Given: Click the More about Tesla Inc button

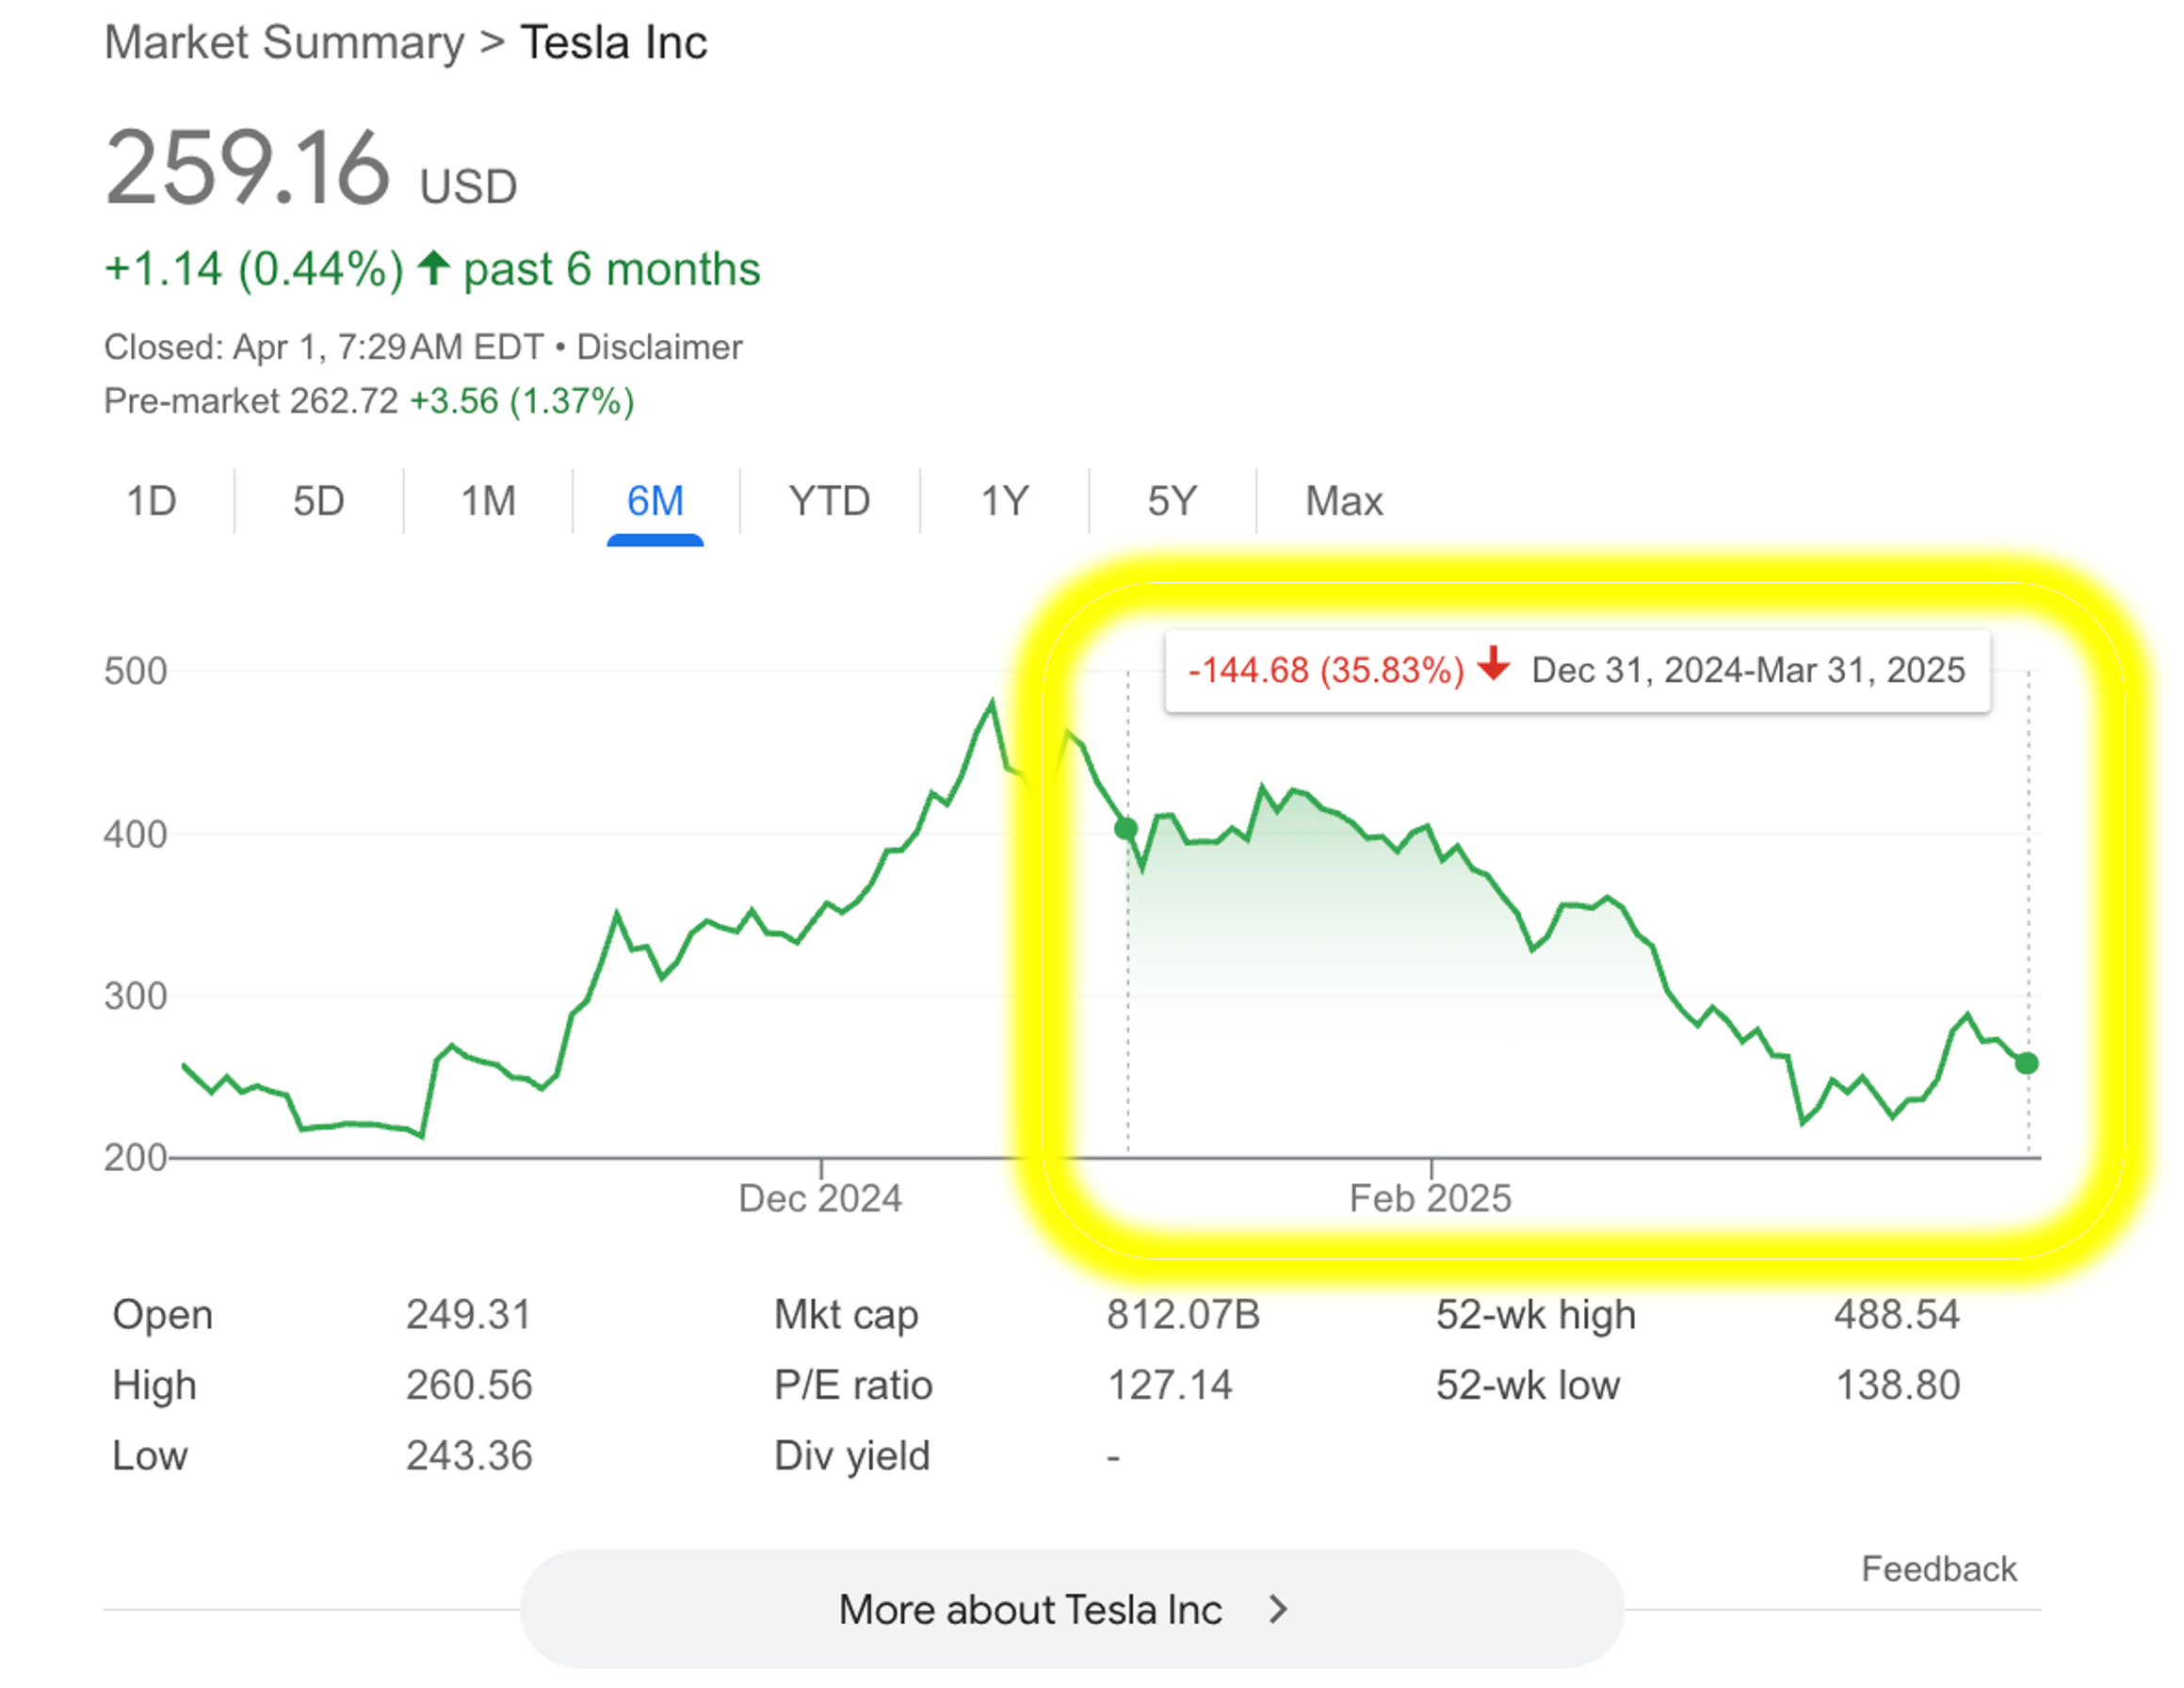Looking at the screenshot, I should click(x=1072, y=1609).
